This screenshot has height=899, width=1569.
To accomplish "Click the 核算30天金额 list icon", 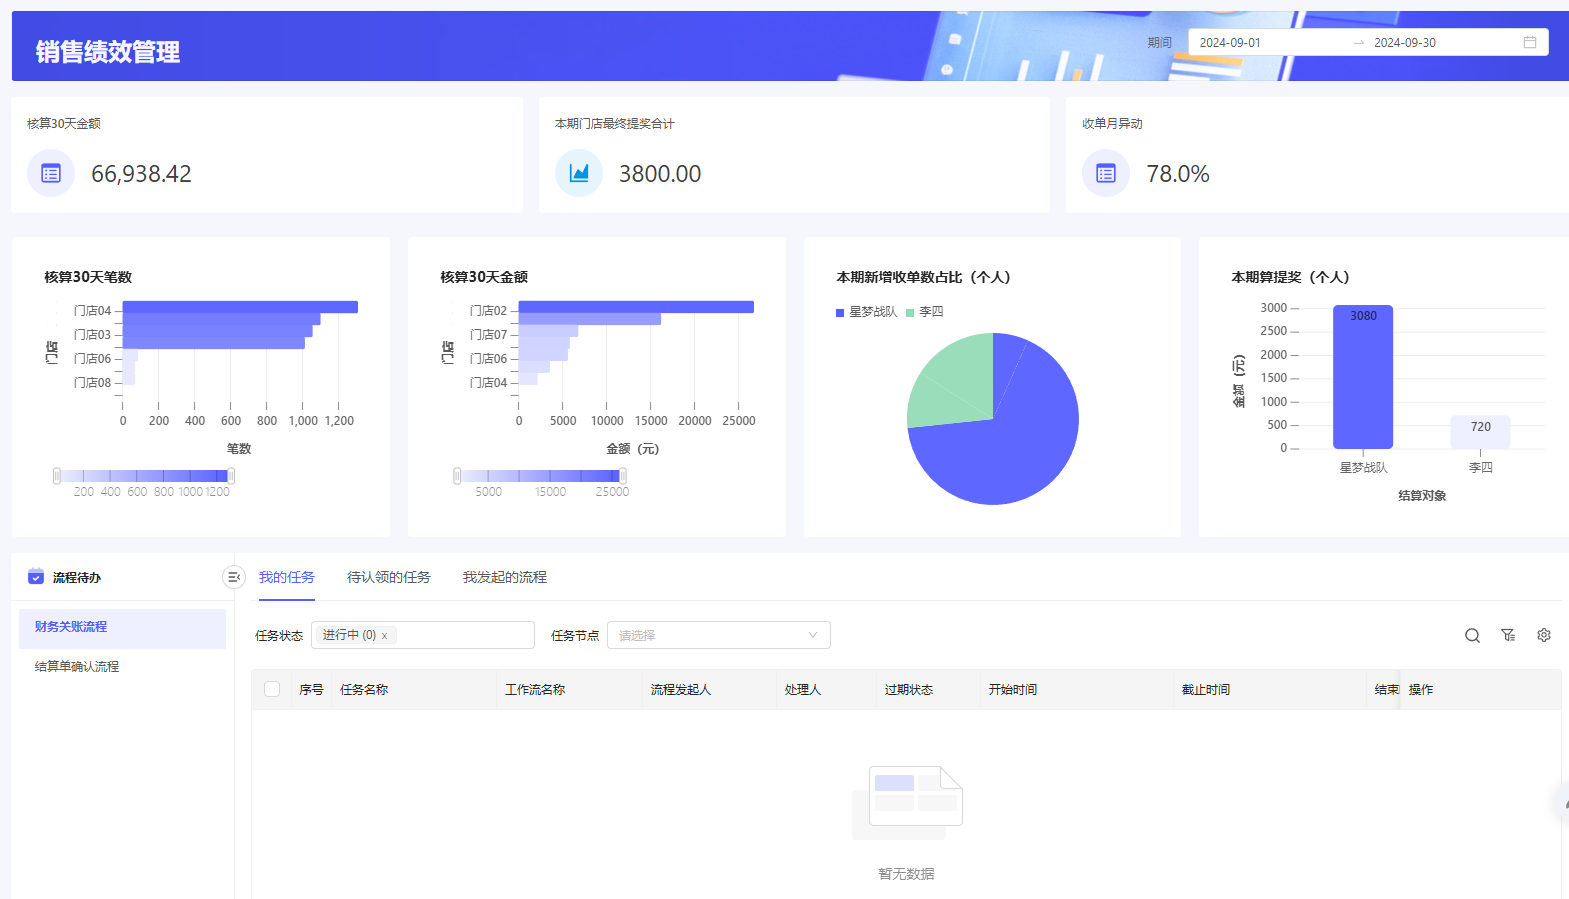I will tap(51, 173).
